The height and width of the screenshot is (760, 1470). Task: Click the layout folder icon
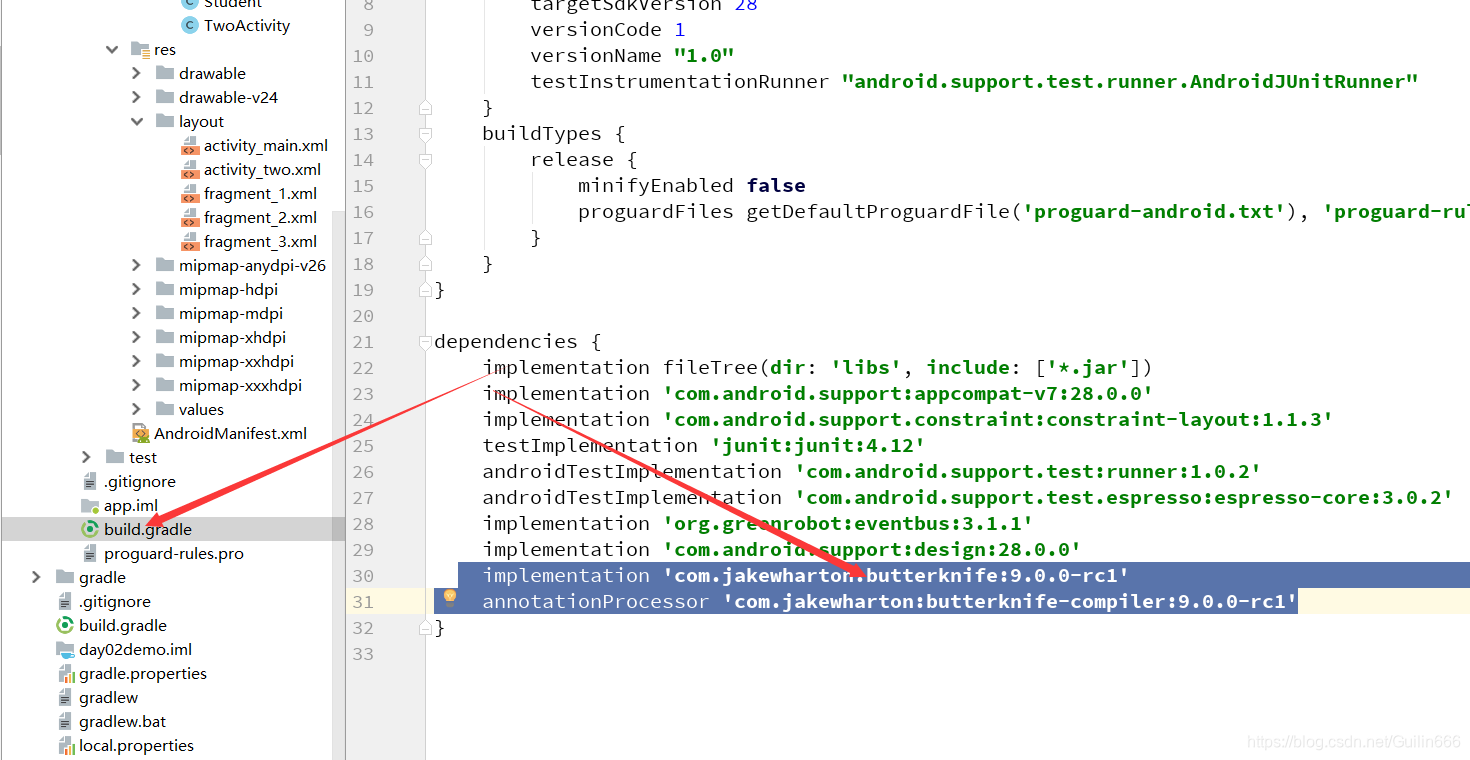[165, 122]
